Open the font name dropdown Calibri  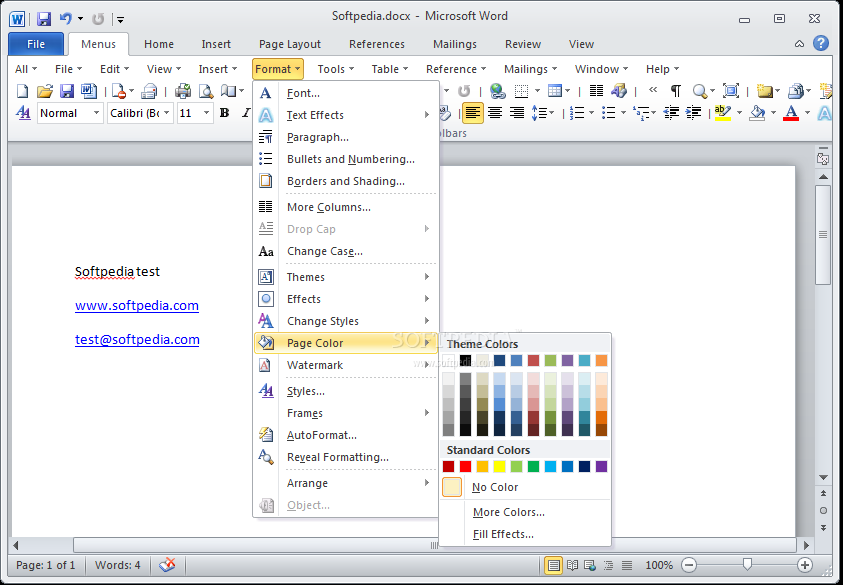[x=167, y=113]
